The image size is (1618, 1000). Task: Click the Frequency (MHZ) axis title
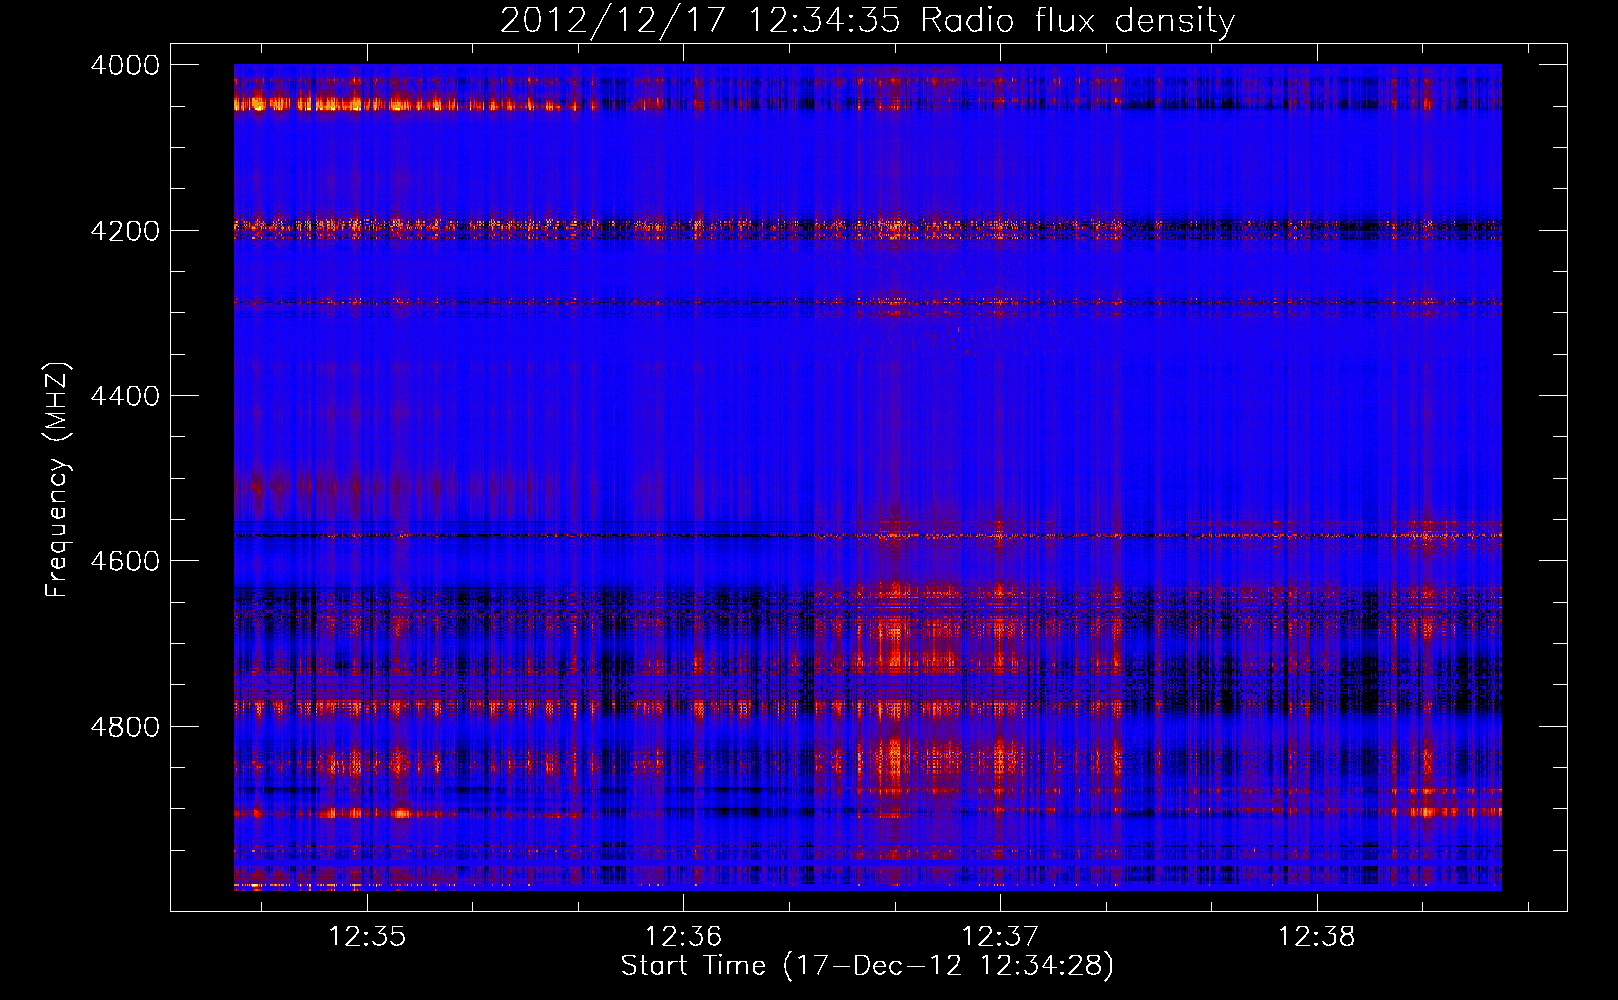tap(57, 480)
